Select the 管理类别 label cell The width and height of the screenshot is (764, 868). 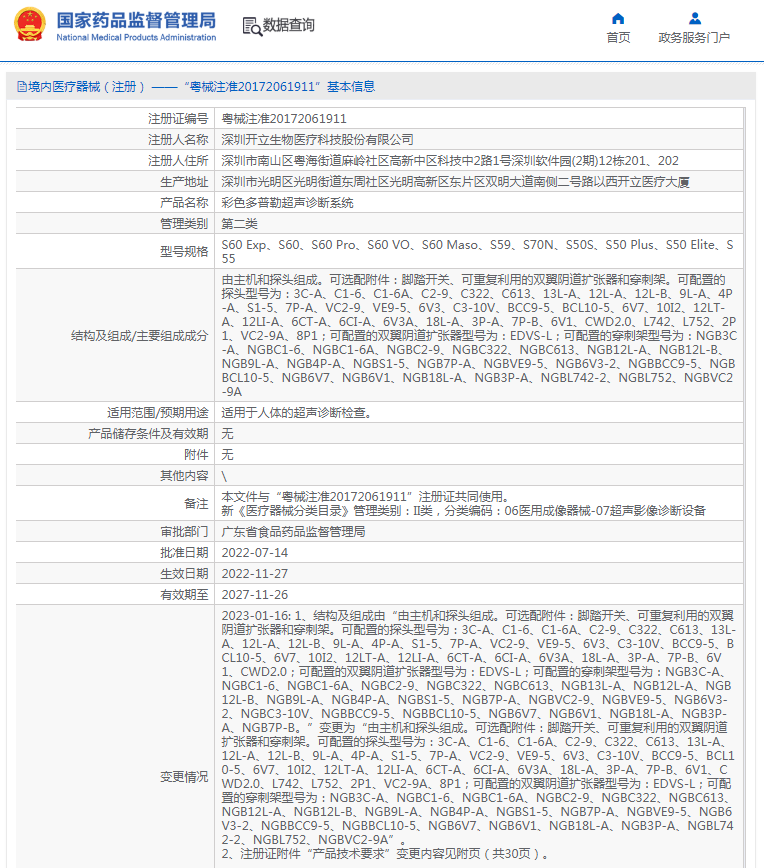(115, 224)
